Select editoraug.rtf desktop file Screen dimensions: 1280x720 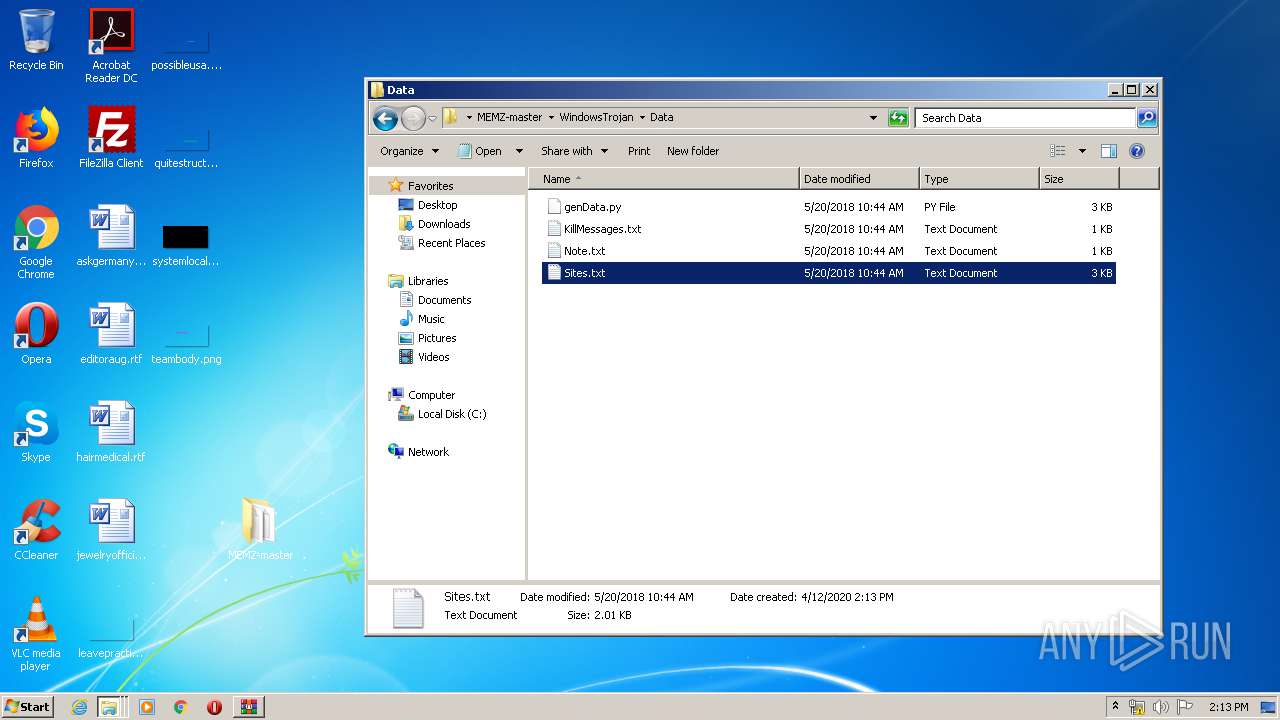point(111,334)
